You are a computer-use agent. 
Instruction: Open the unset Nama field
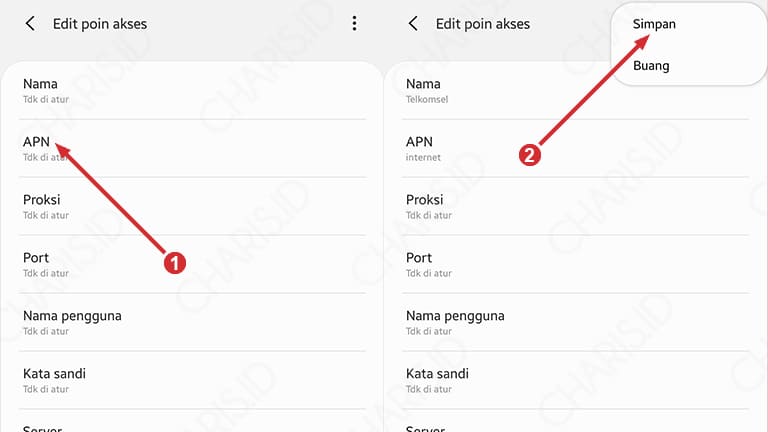click(41, 90)
